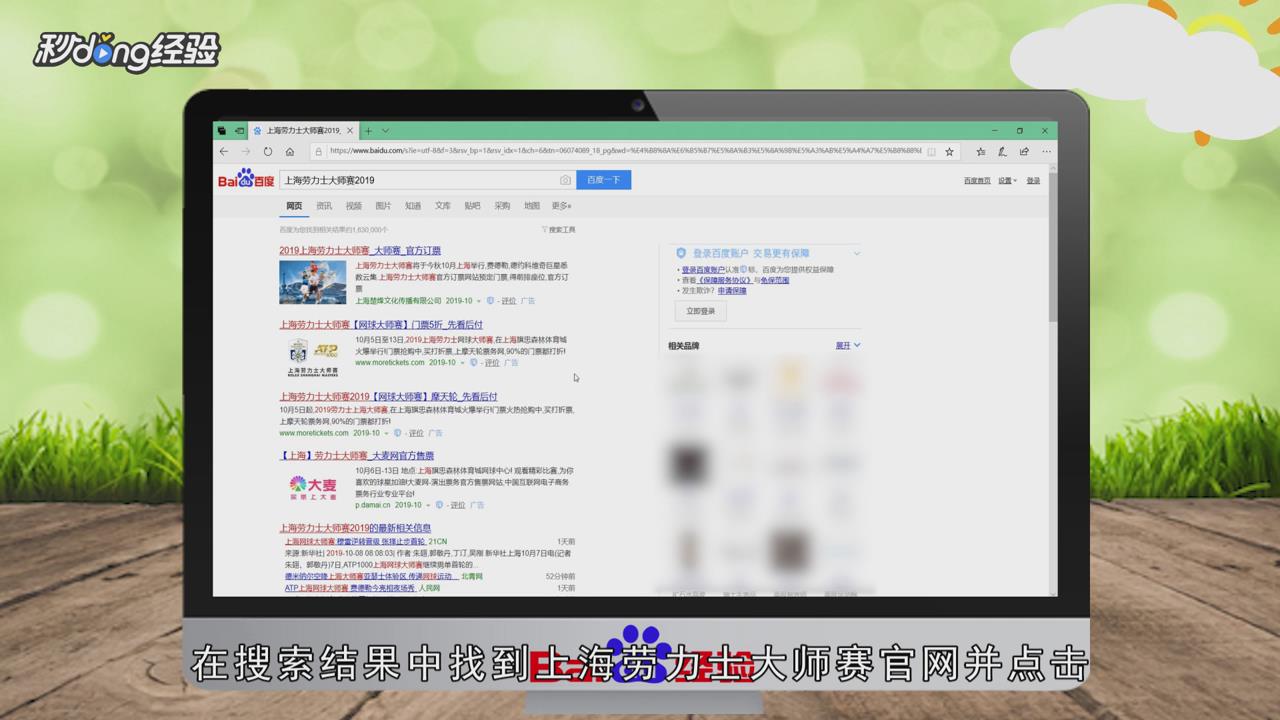1280x720 pixels.
Task: Click the add notes pen icon
Action: [x=1002, y=152]
